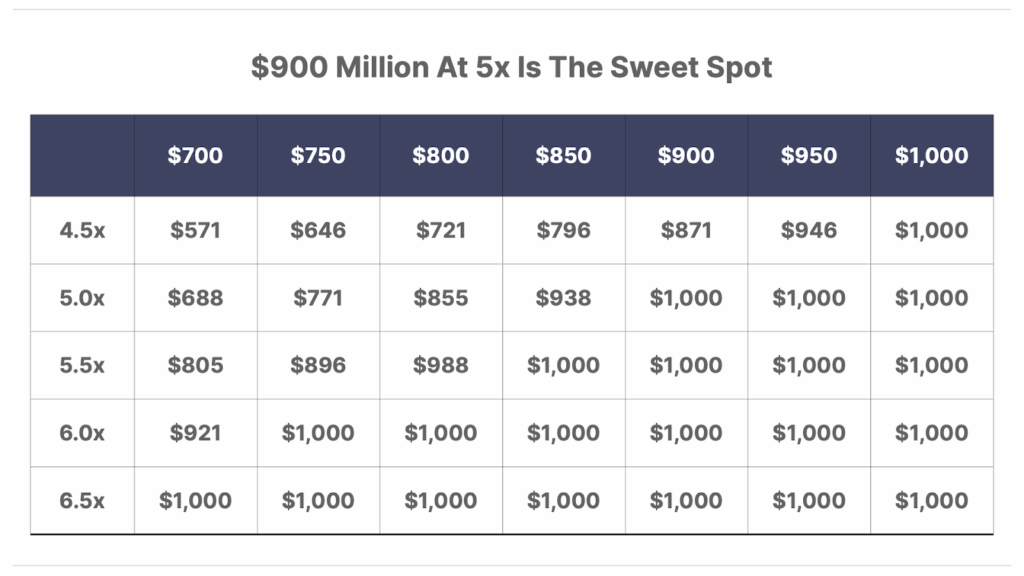Click the $900 column header
This screenshot has width=1024, height=576.
pos(686,156)
